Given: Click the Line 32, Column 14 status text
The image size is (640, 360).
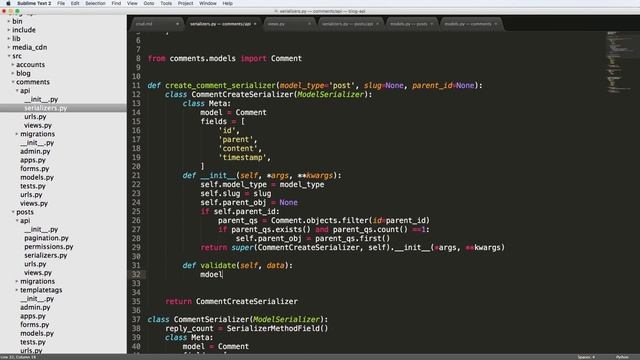Looking at the screenshot, I should tap(18, 357).
